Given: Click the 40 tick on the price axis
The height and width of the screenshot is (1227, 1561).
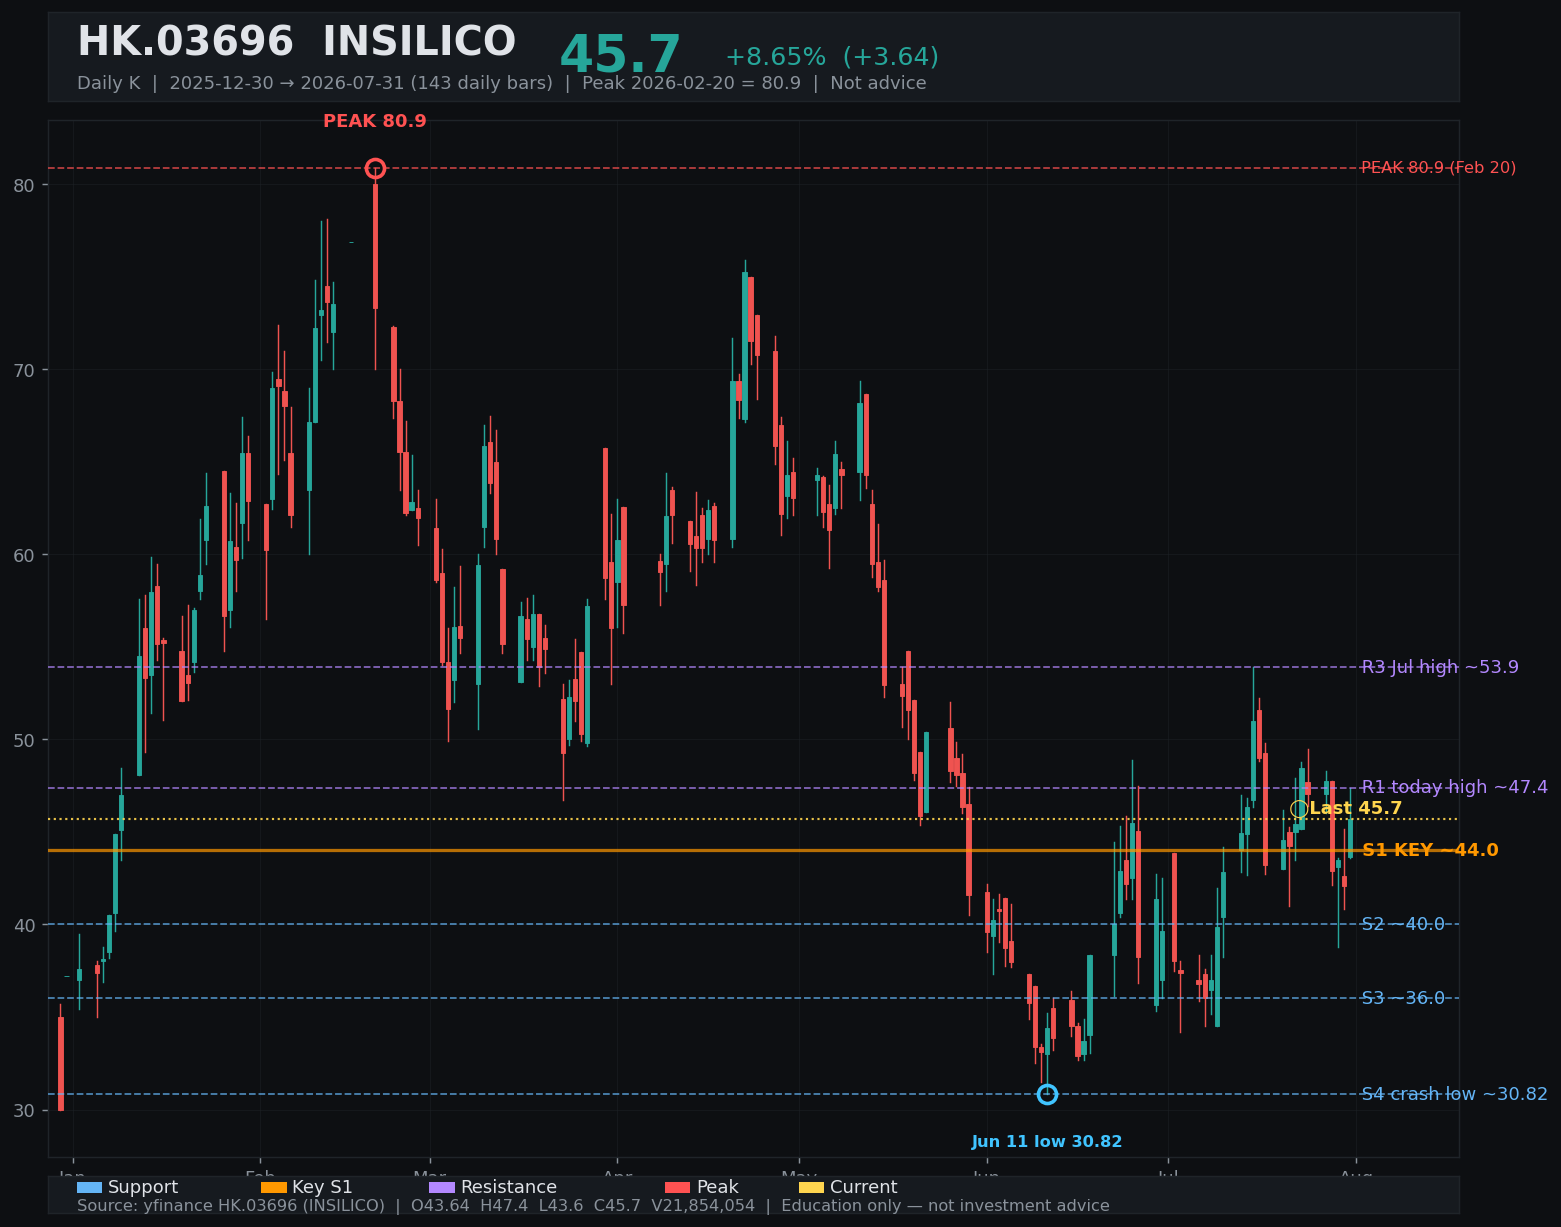Looking at the screenshot, I should pos(24,925).
